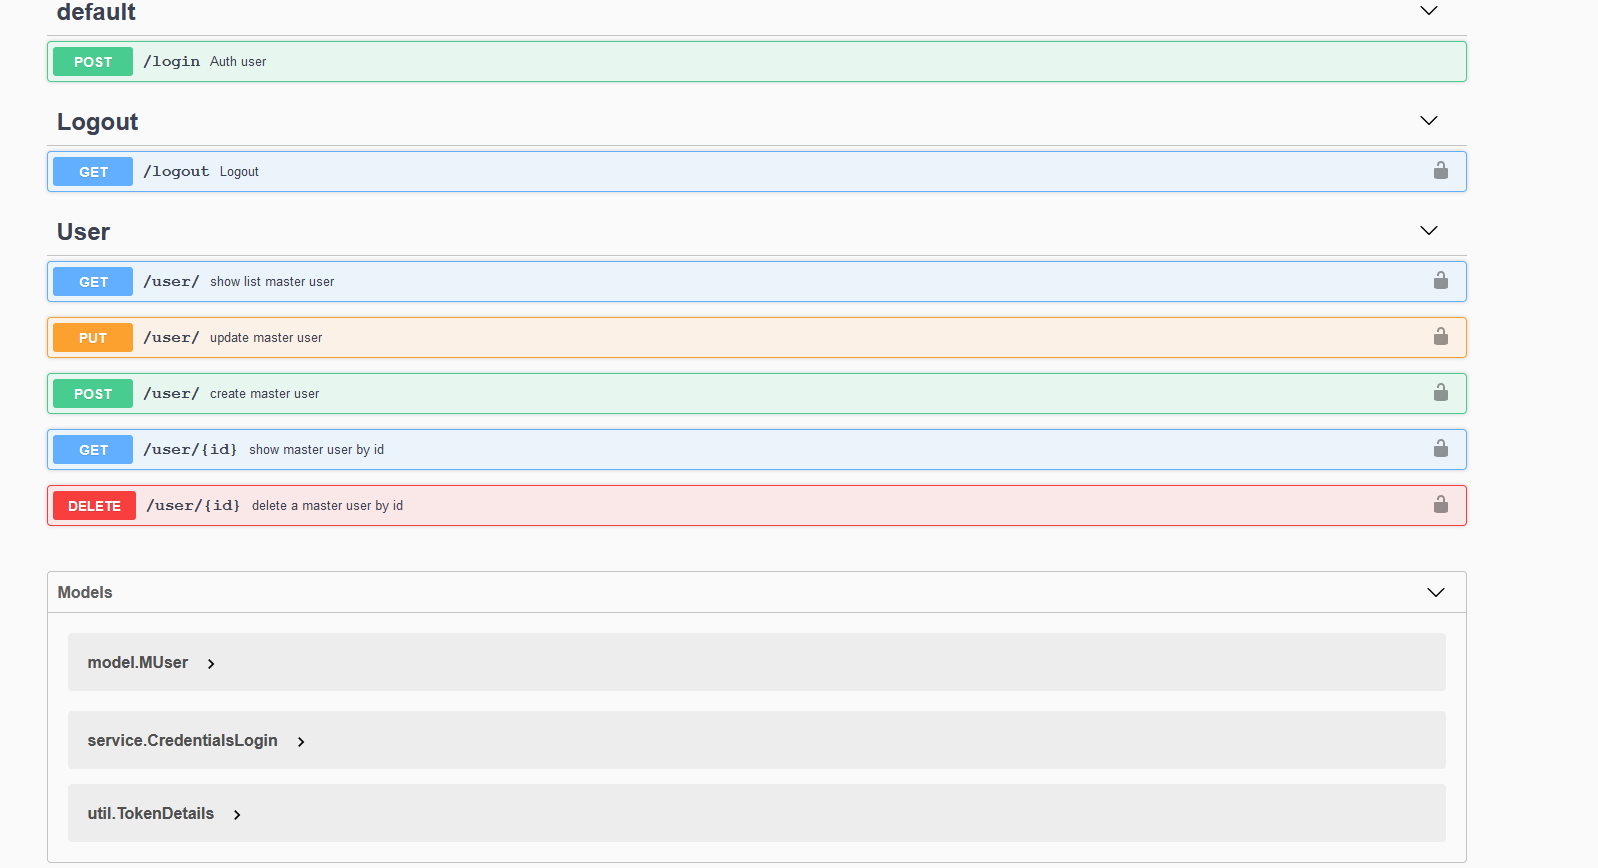
Task: Collapse the Logout section chevron
Action: [x=1428, y=121]
